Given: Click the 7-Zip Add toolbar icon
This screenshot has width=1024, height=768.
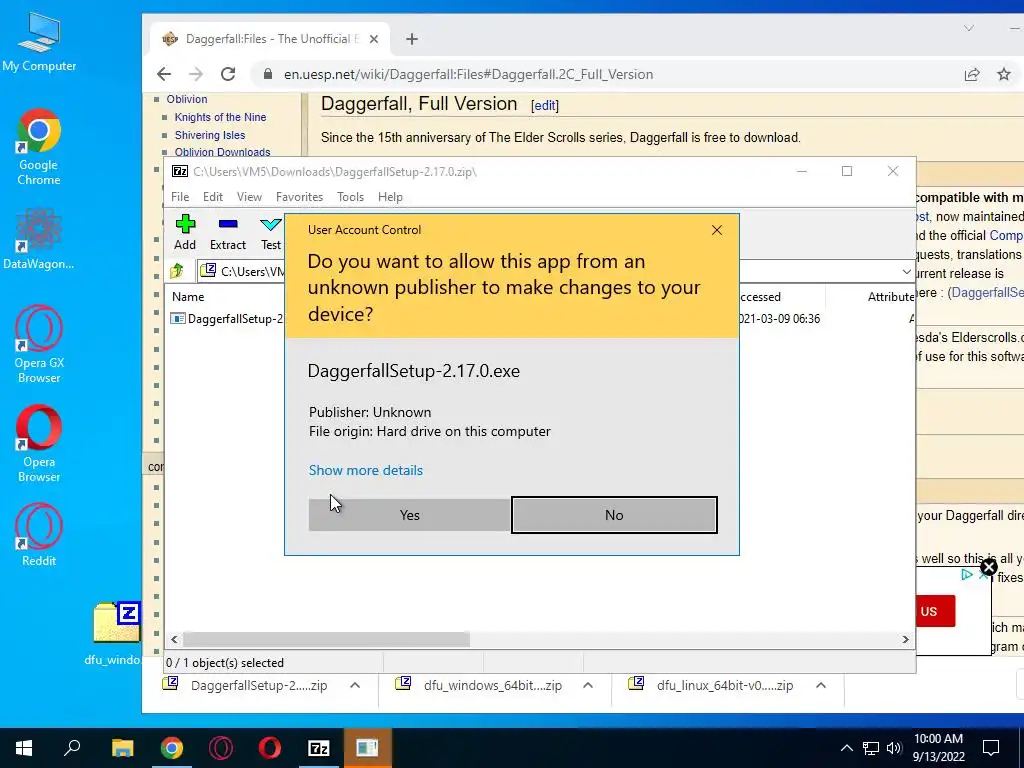Looking at the screenshot, I should (x=185, y=232).
